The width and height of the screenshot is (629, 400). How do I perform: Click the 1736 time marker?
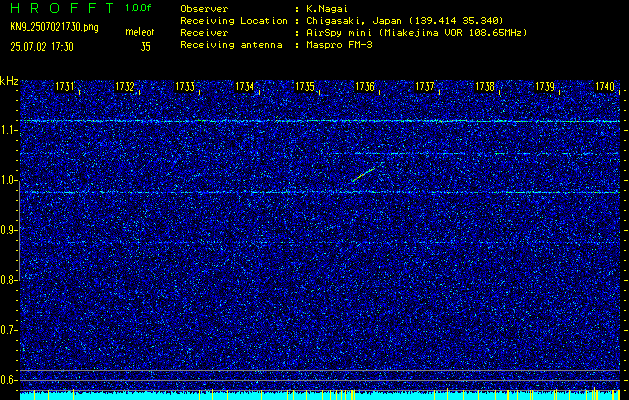(365, 86)
